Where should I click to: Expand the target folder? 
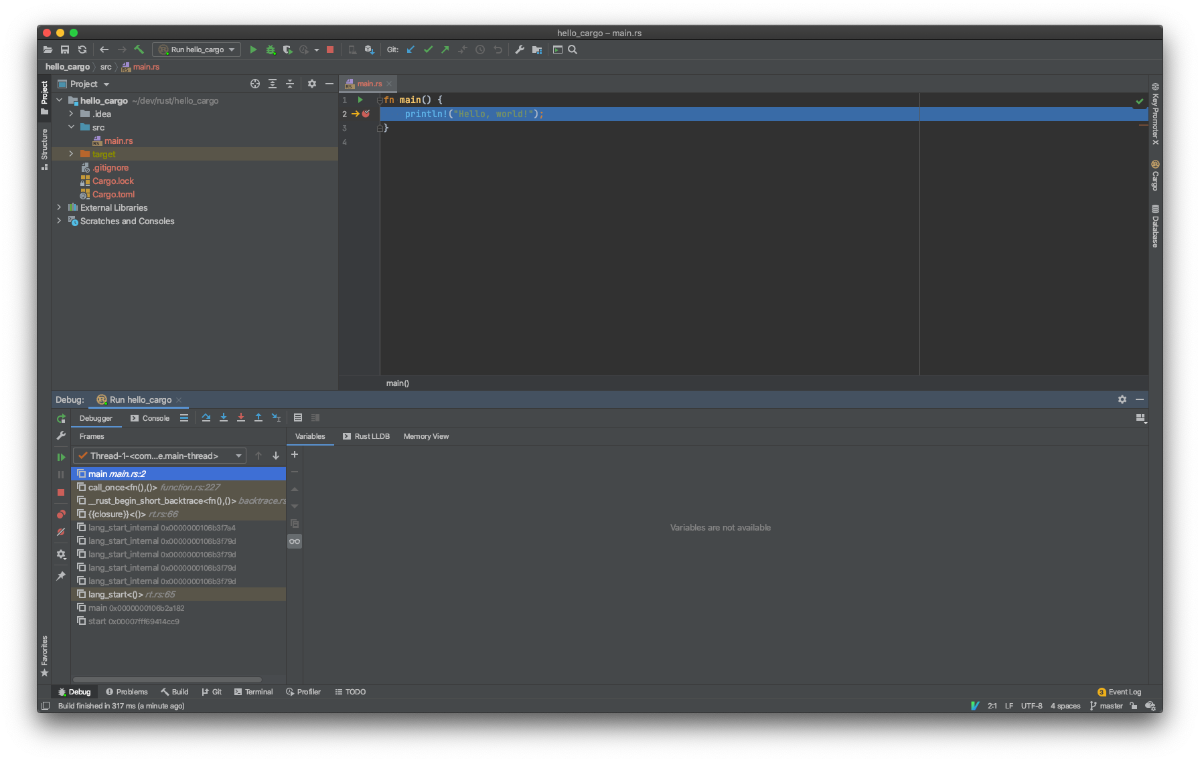click(x=71, y=154)
